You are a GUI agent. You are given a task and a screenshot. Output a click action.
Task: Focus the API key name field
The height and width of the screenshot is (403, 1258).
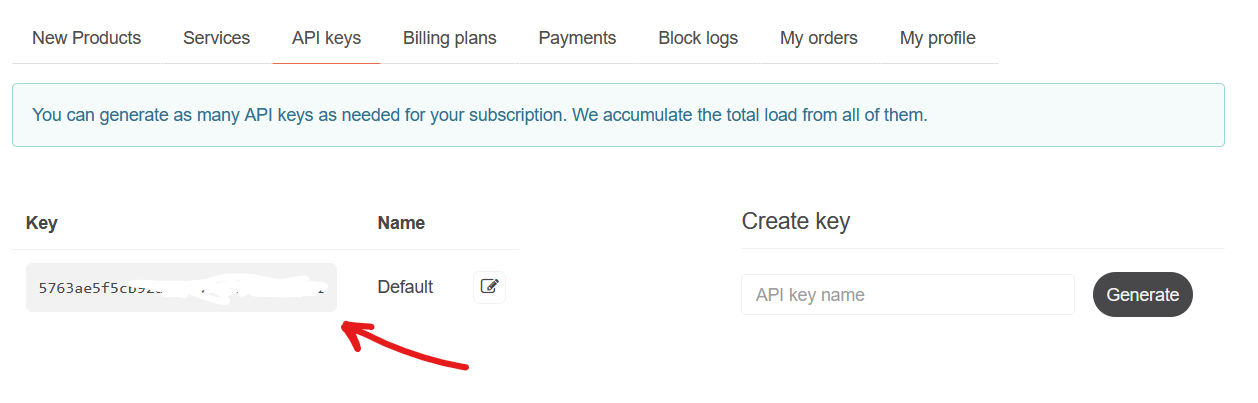tap(907, 295)
